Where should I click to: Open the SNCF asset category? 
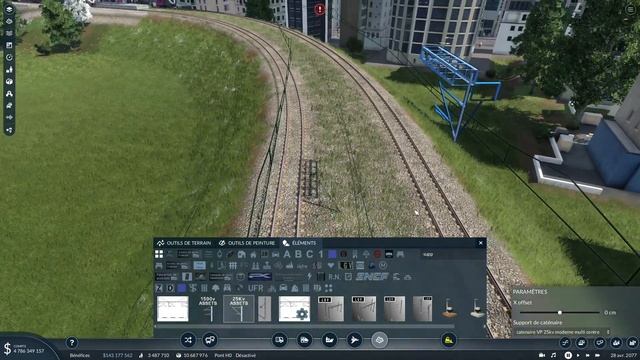click(x=372, y=277)
